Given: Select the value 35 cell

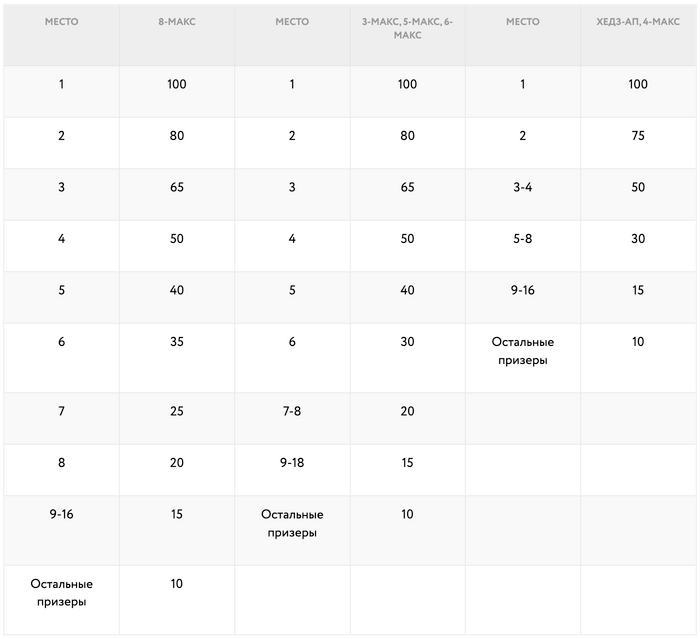Looking at the screenshot, I should (x=177, y=342).
